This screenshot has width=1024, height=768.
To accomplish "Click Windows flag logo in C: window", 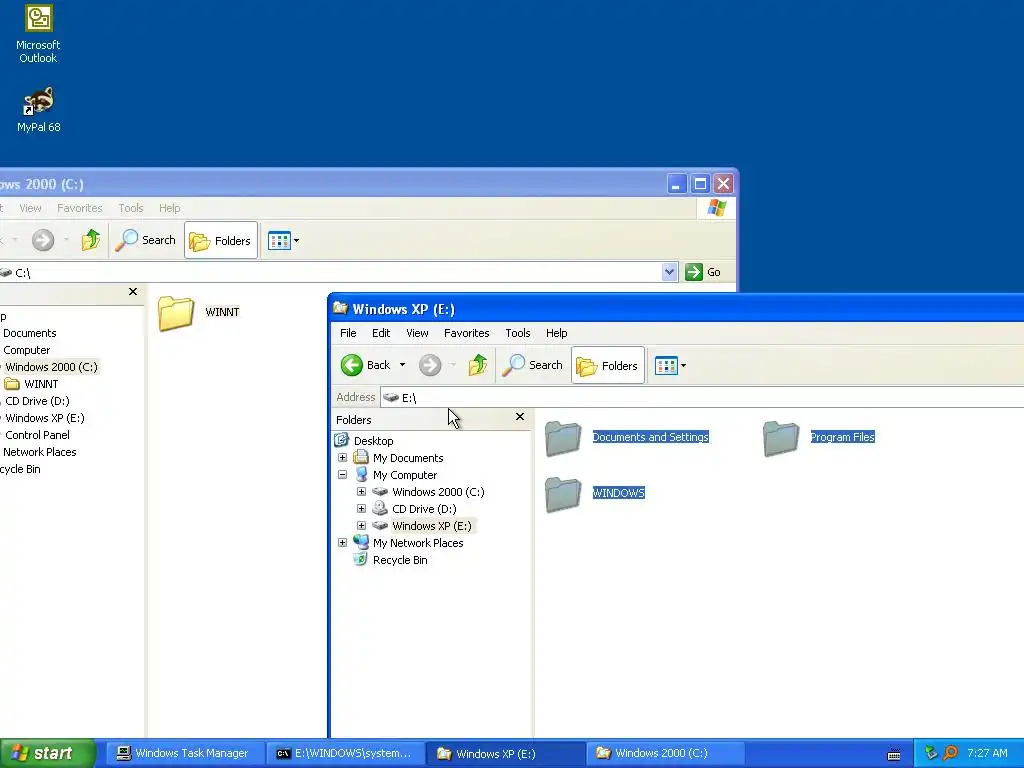I will click(716, 208).
